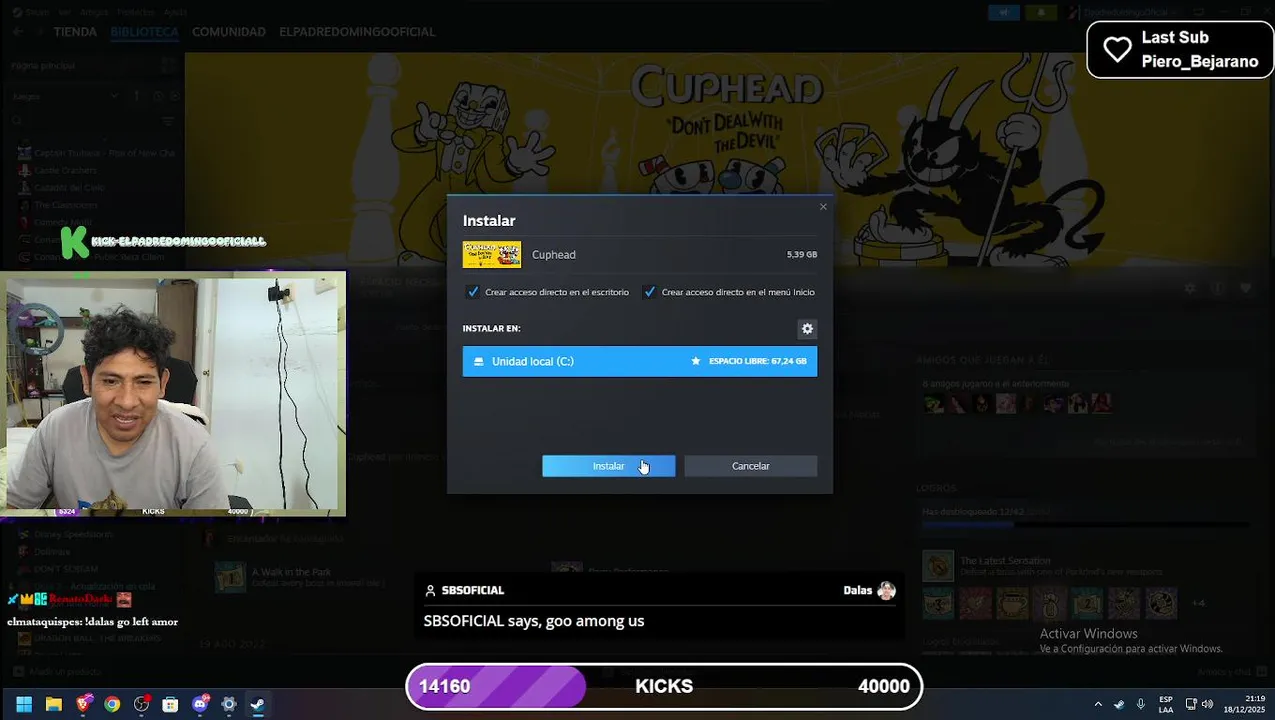Open Microsoft Store from taskbar
This screenshot has height=720, width=1275.
[170, 704]
